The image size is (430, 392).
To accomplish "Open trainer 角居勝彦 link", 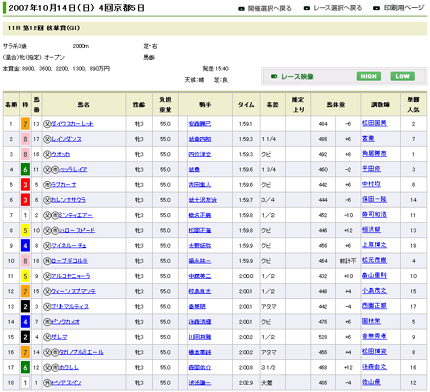I will [x=374, y=154].
